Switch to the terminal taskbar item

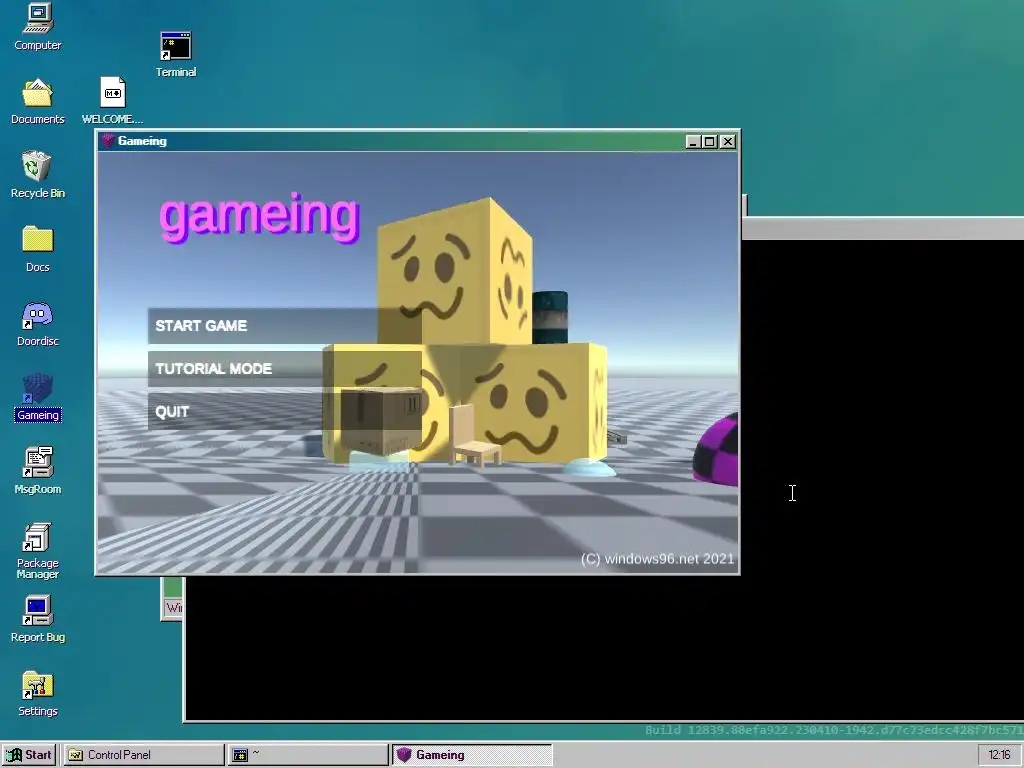point(308,755)
